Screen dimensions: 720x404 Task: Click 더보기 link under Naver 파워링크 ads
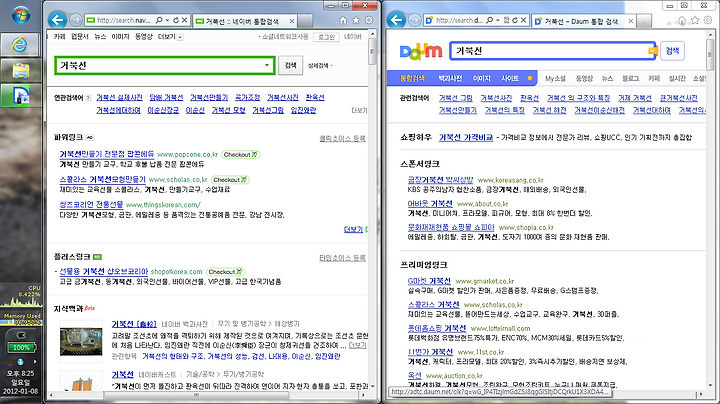(x=354, y=229)
